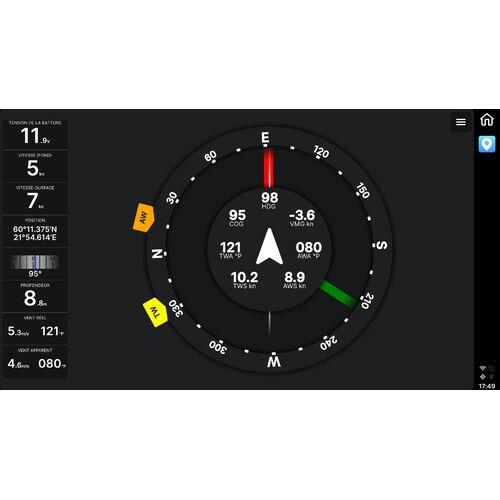The image size is (500, 500).
Task: Tap the S cardinal mark on compass
Action: (x=382, y=245)
